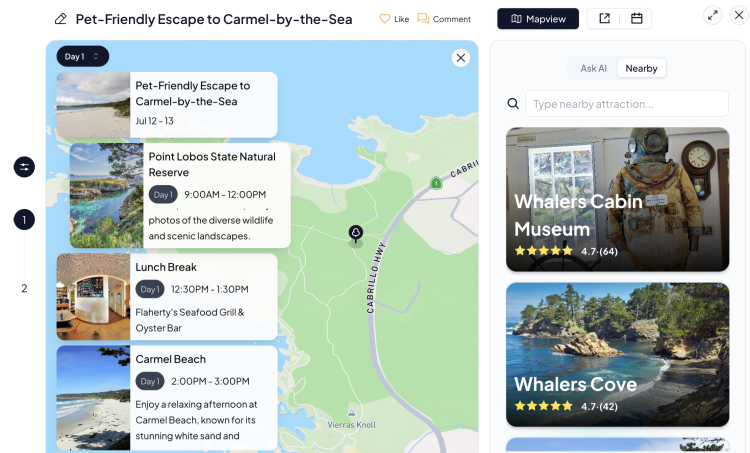Click the tree map pin marker
The image size is (750, 453).
pyautogui.click(x=355, y=234)
